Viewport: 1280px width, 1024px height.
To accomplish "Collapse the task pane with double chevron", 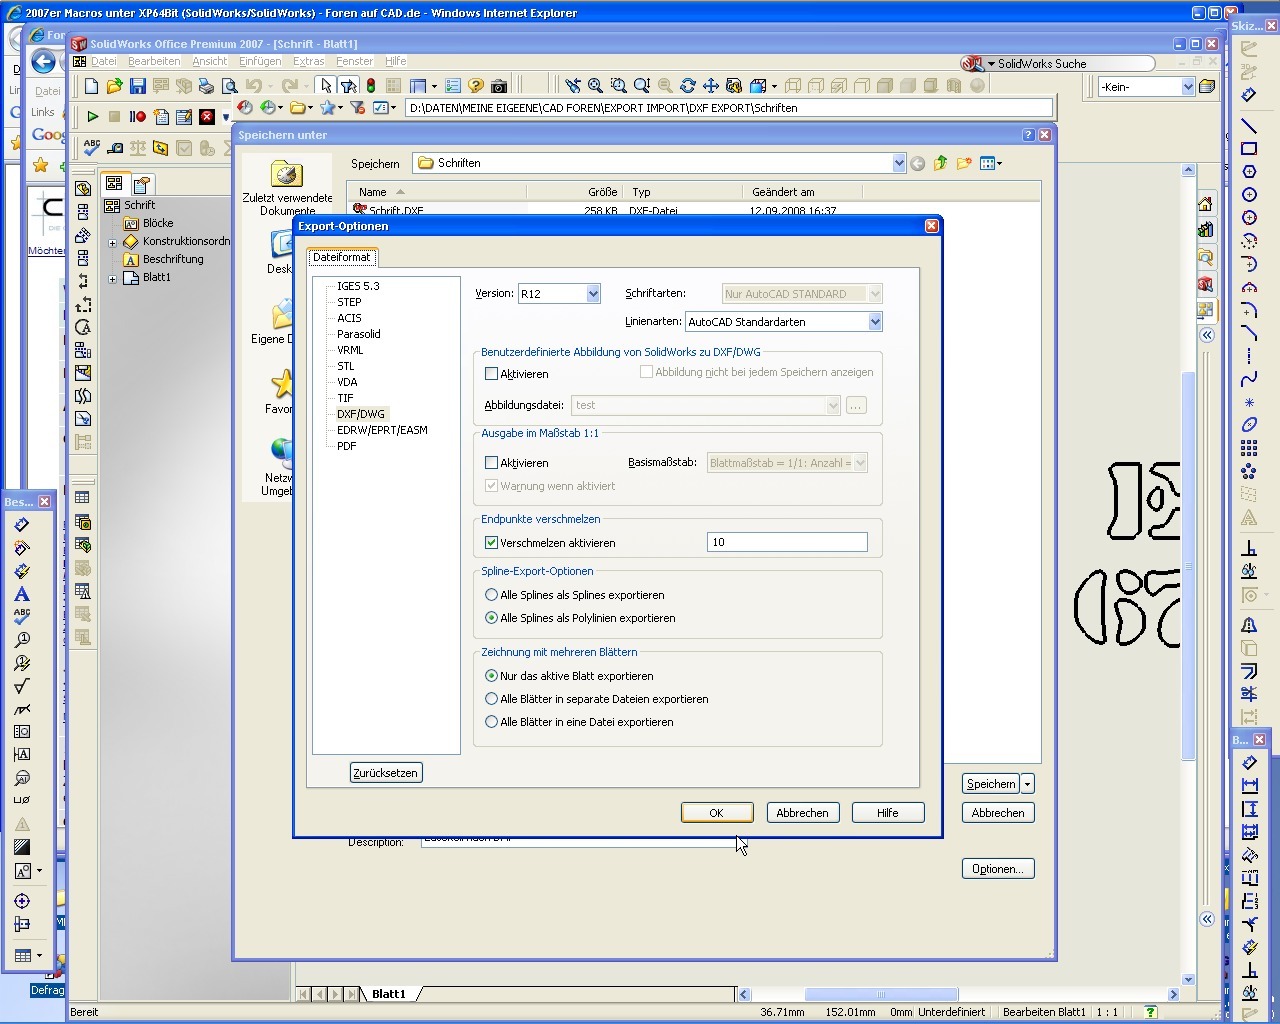I will (1206, 335).
